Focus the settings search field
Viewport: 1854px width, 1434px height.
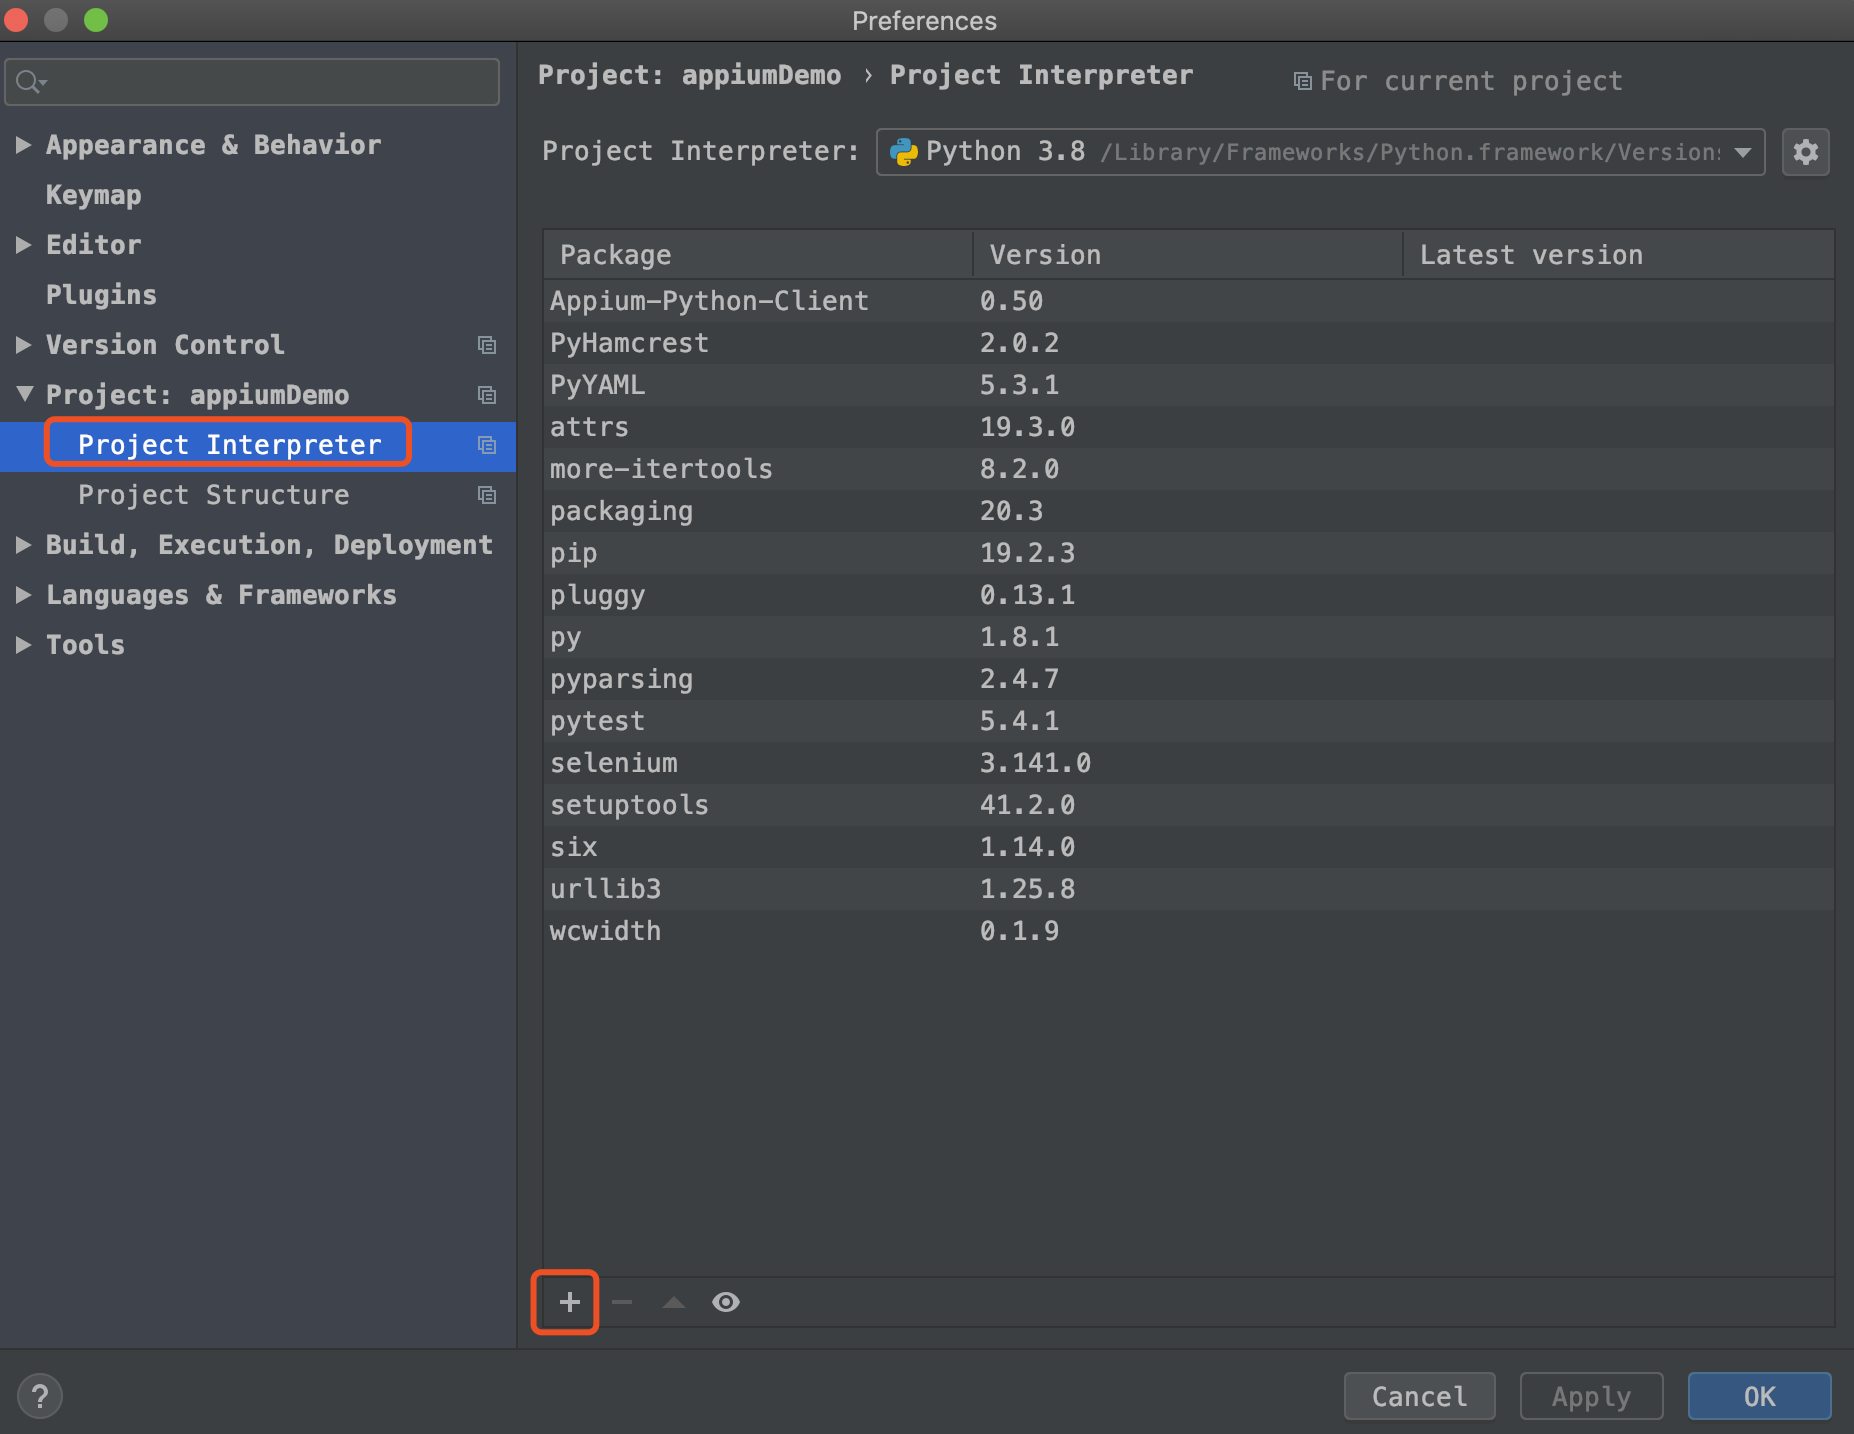point(252,82)
